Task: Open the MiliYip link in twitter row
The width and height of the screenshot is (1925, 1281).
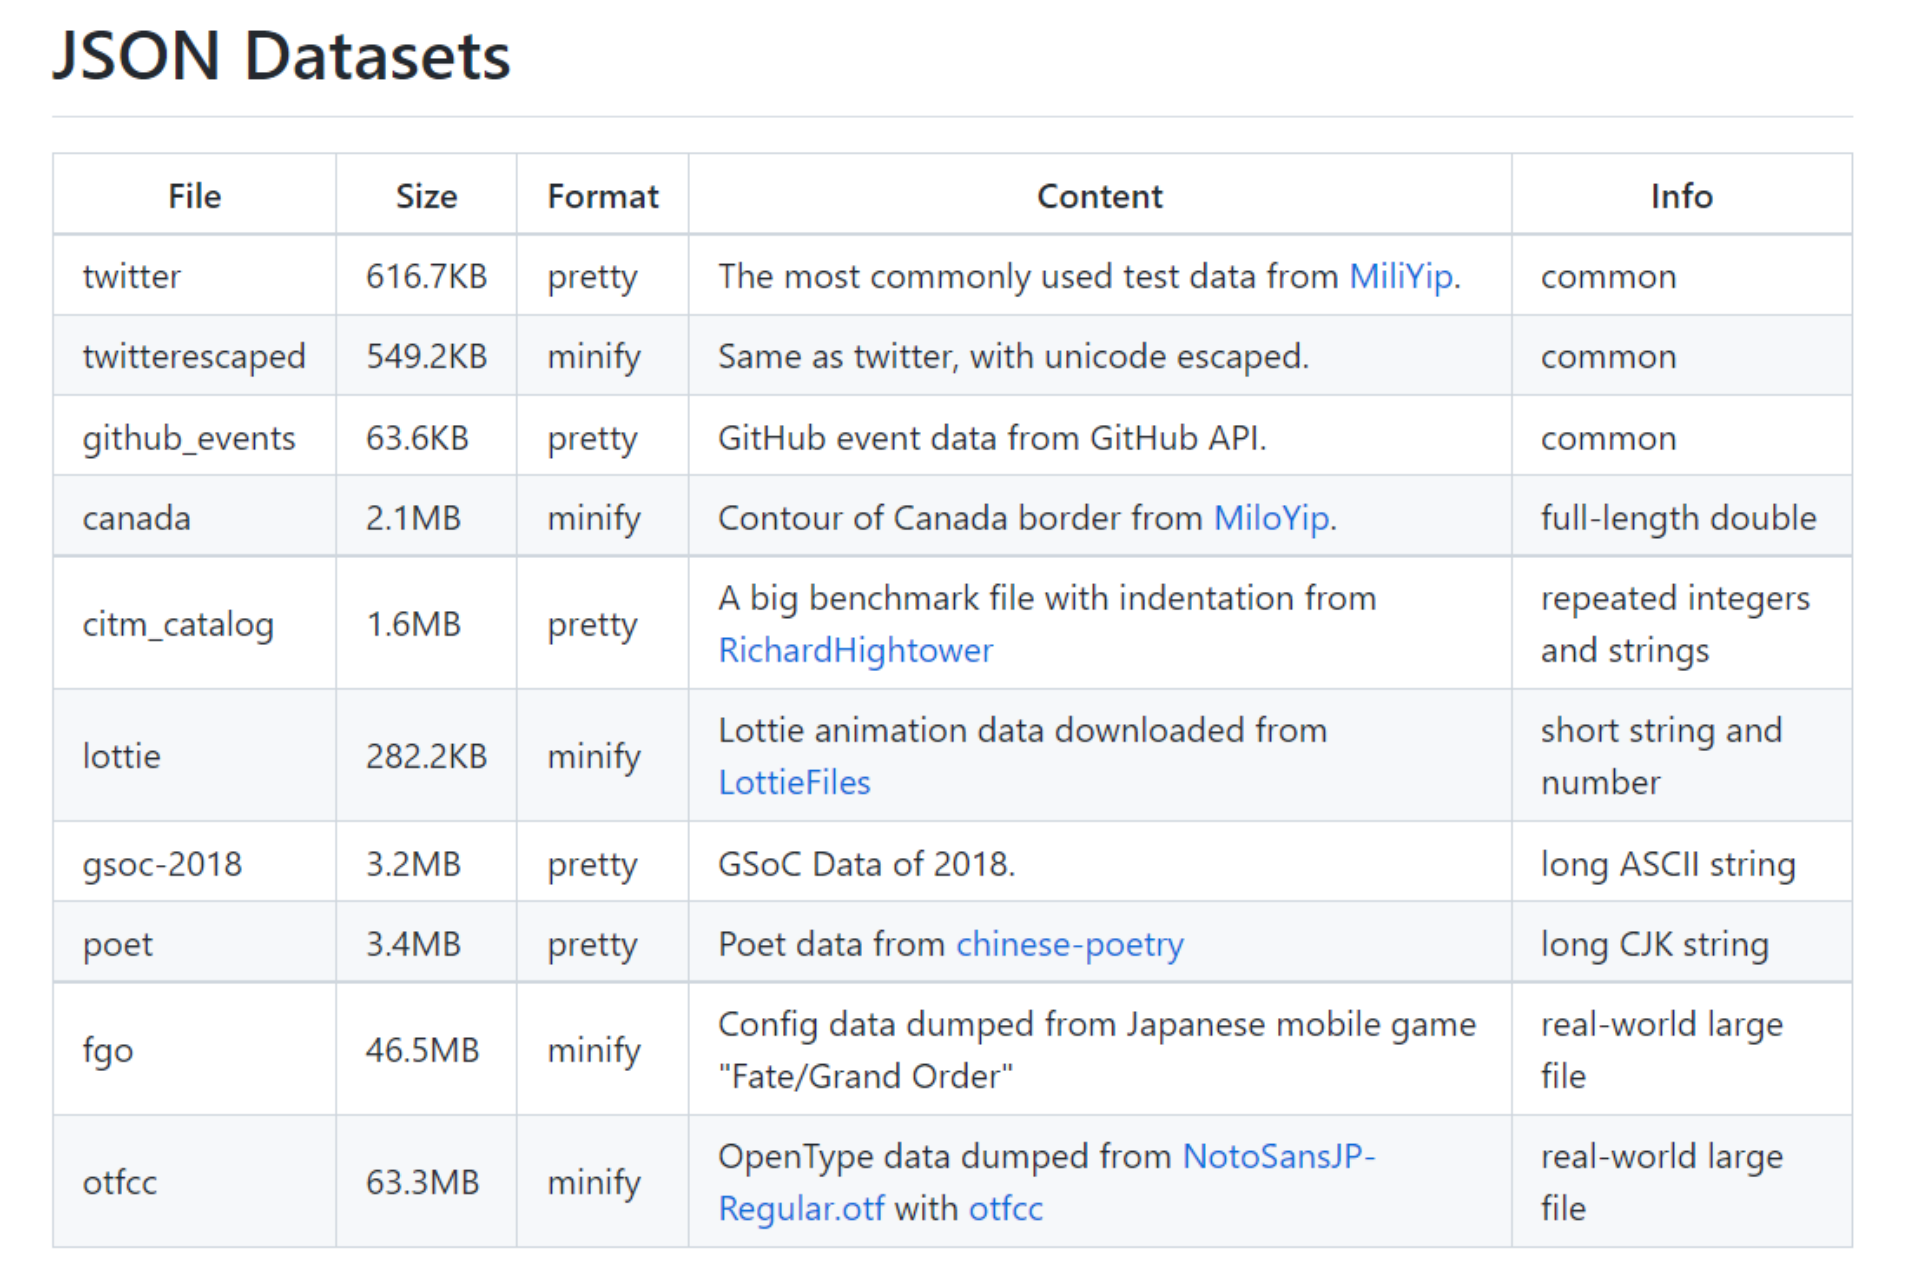Action: click(1400, 276)
